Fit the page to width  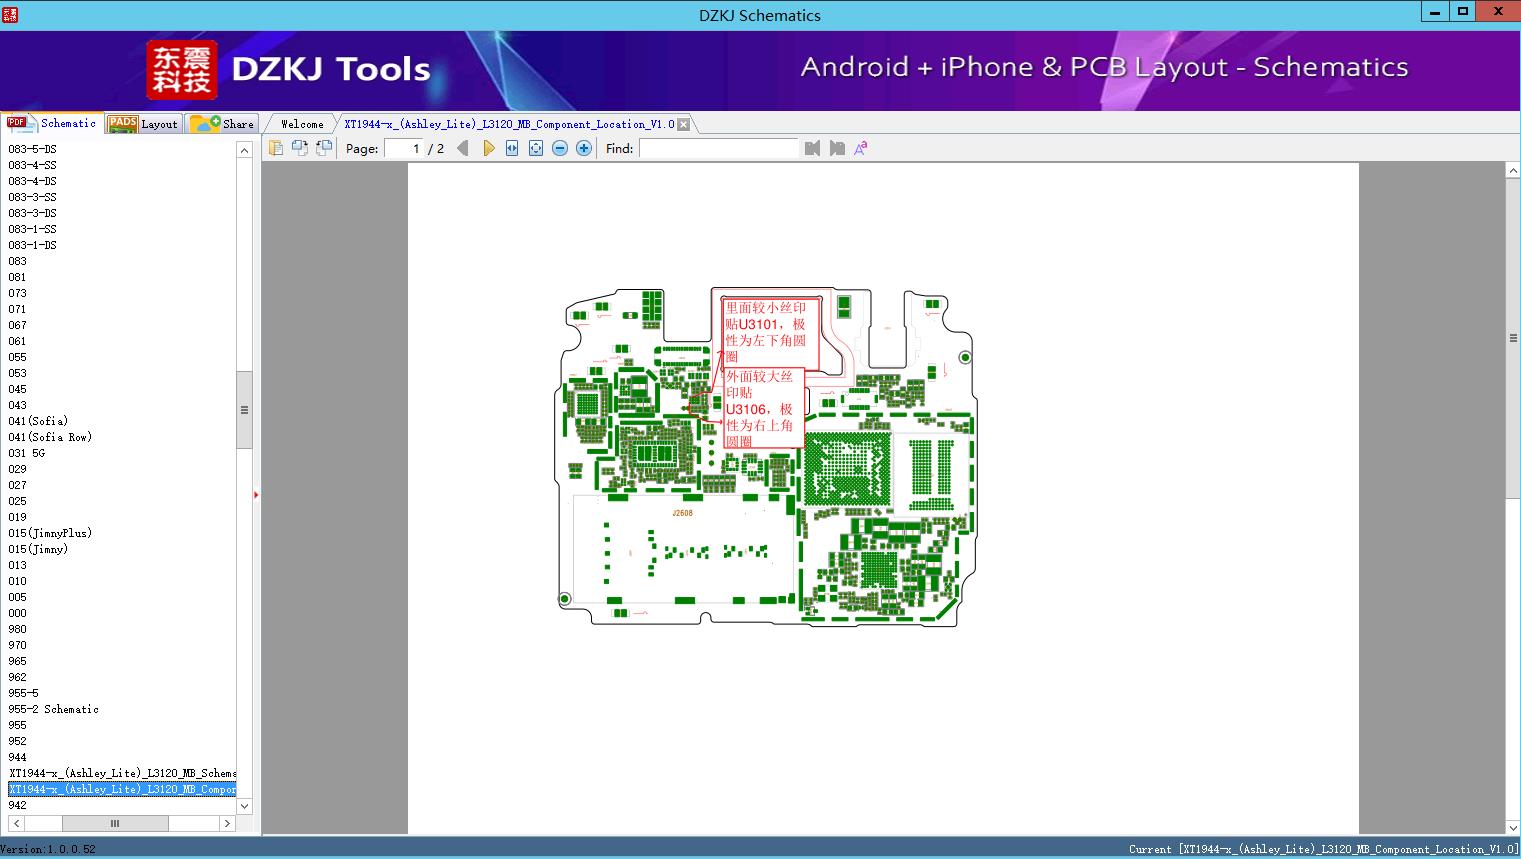[x=512, y=148]
